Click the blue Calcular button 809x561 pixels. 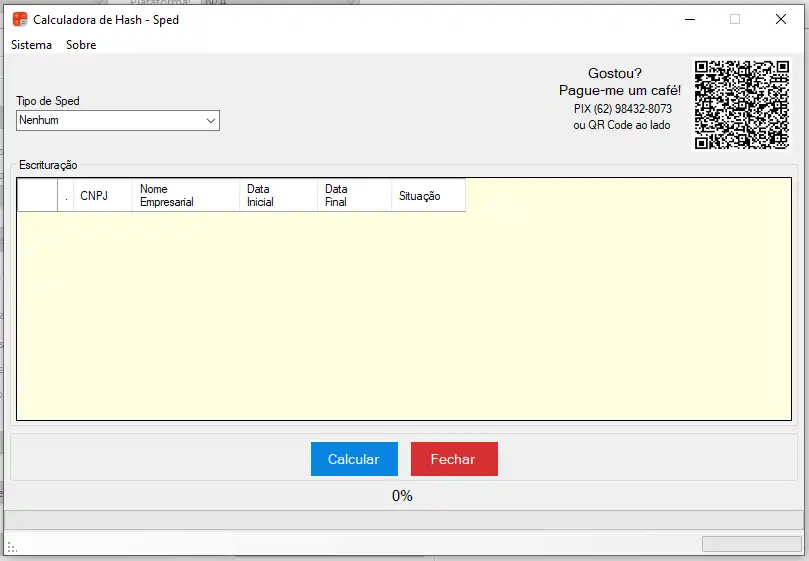[x=354, y=459]
